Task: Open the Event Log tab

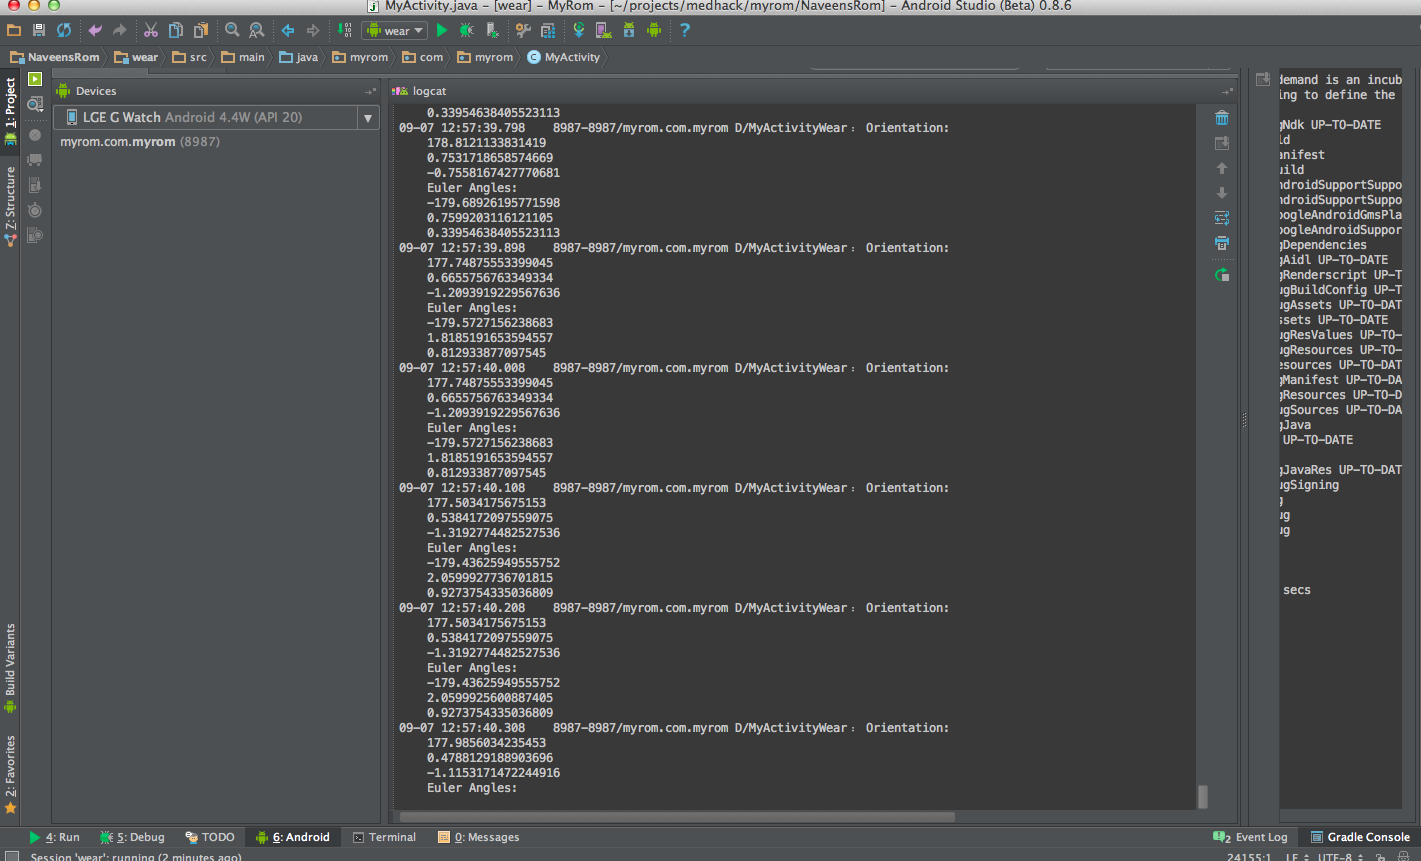Action: (1250, 837)
